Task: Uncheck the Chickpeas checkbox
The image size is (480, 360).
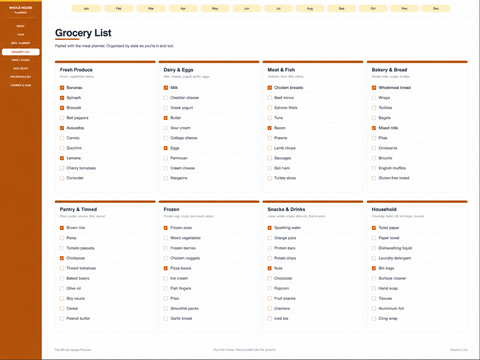Action: point(62,258)
